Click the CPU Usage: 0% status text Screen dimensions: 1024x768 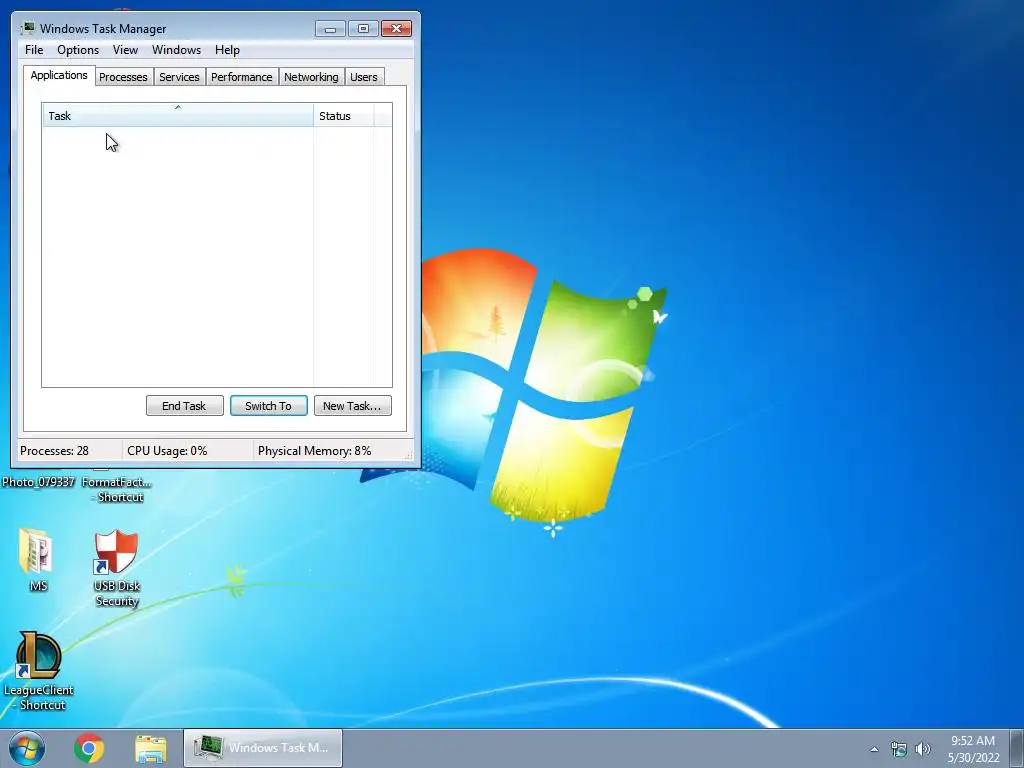[x=167, y=451]
